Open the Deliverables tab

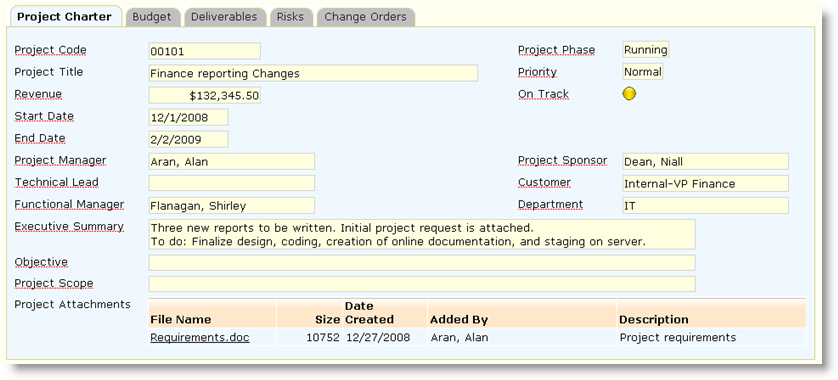pos(224,17)
